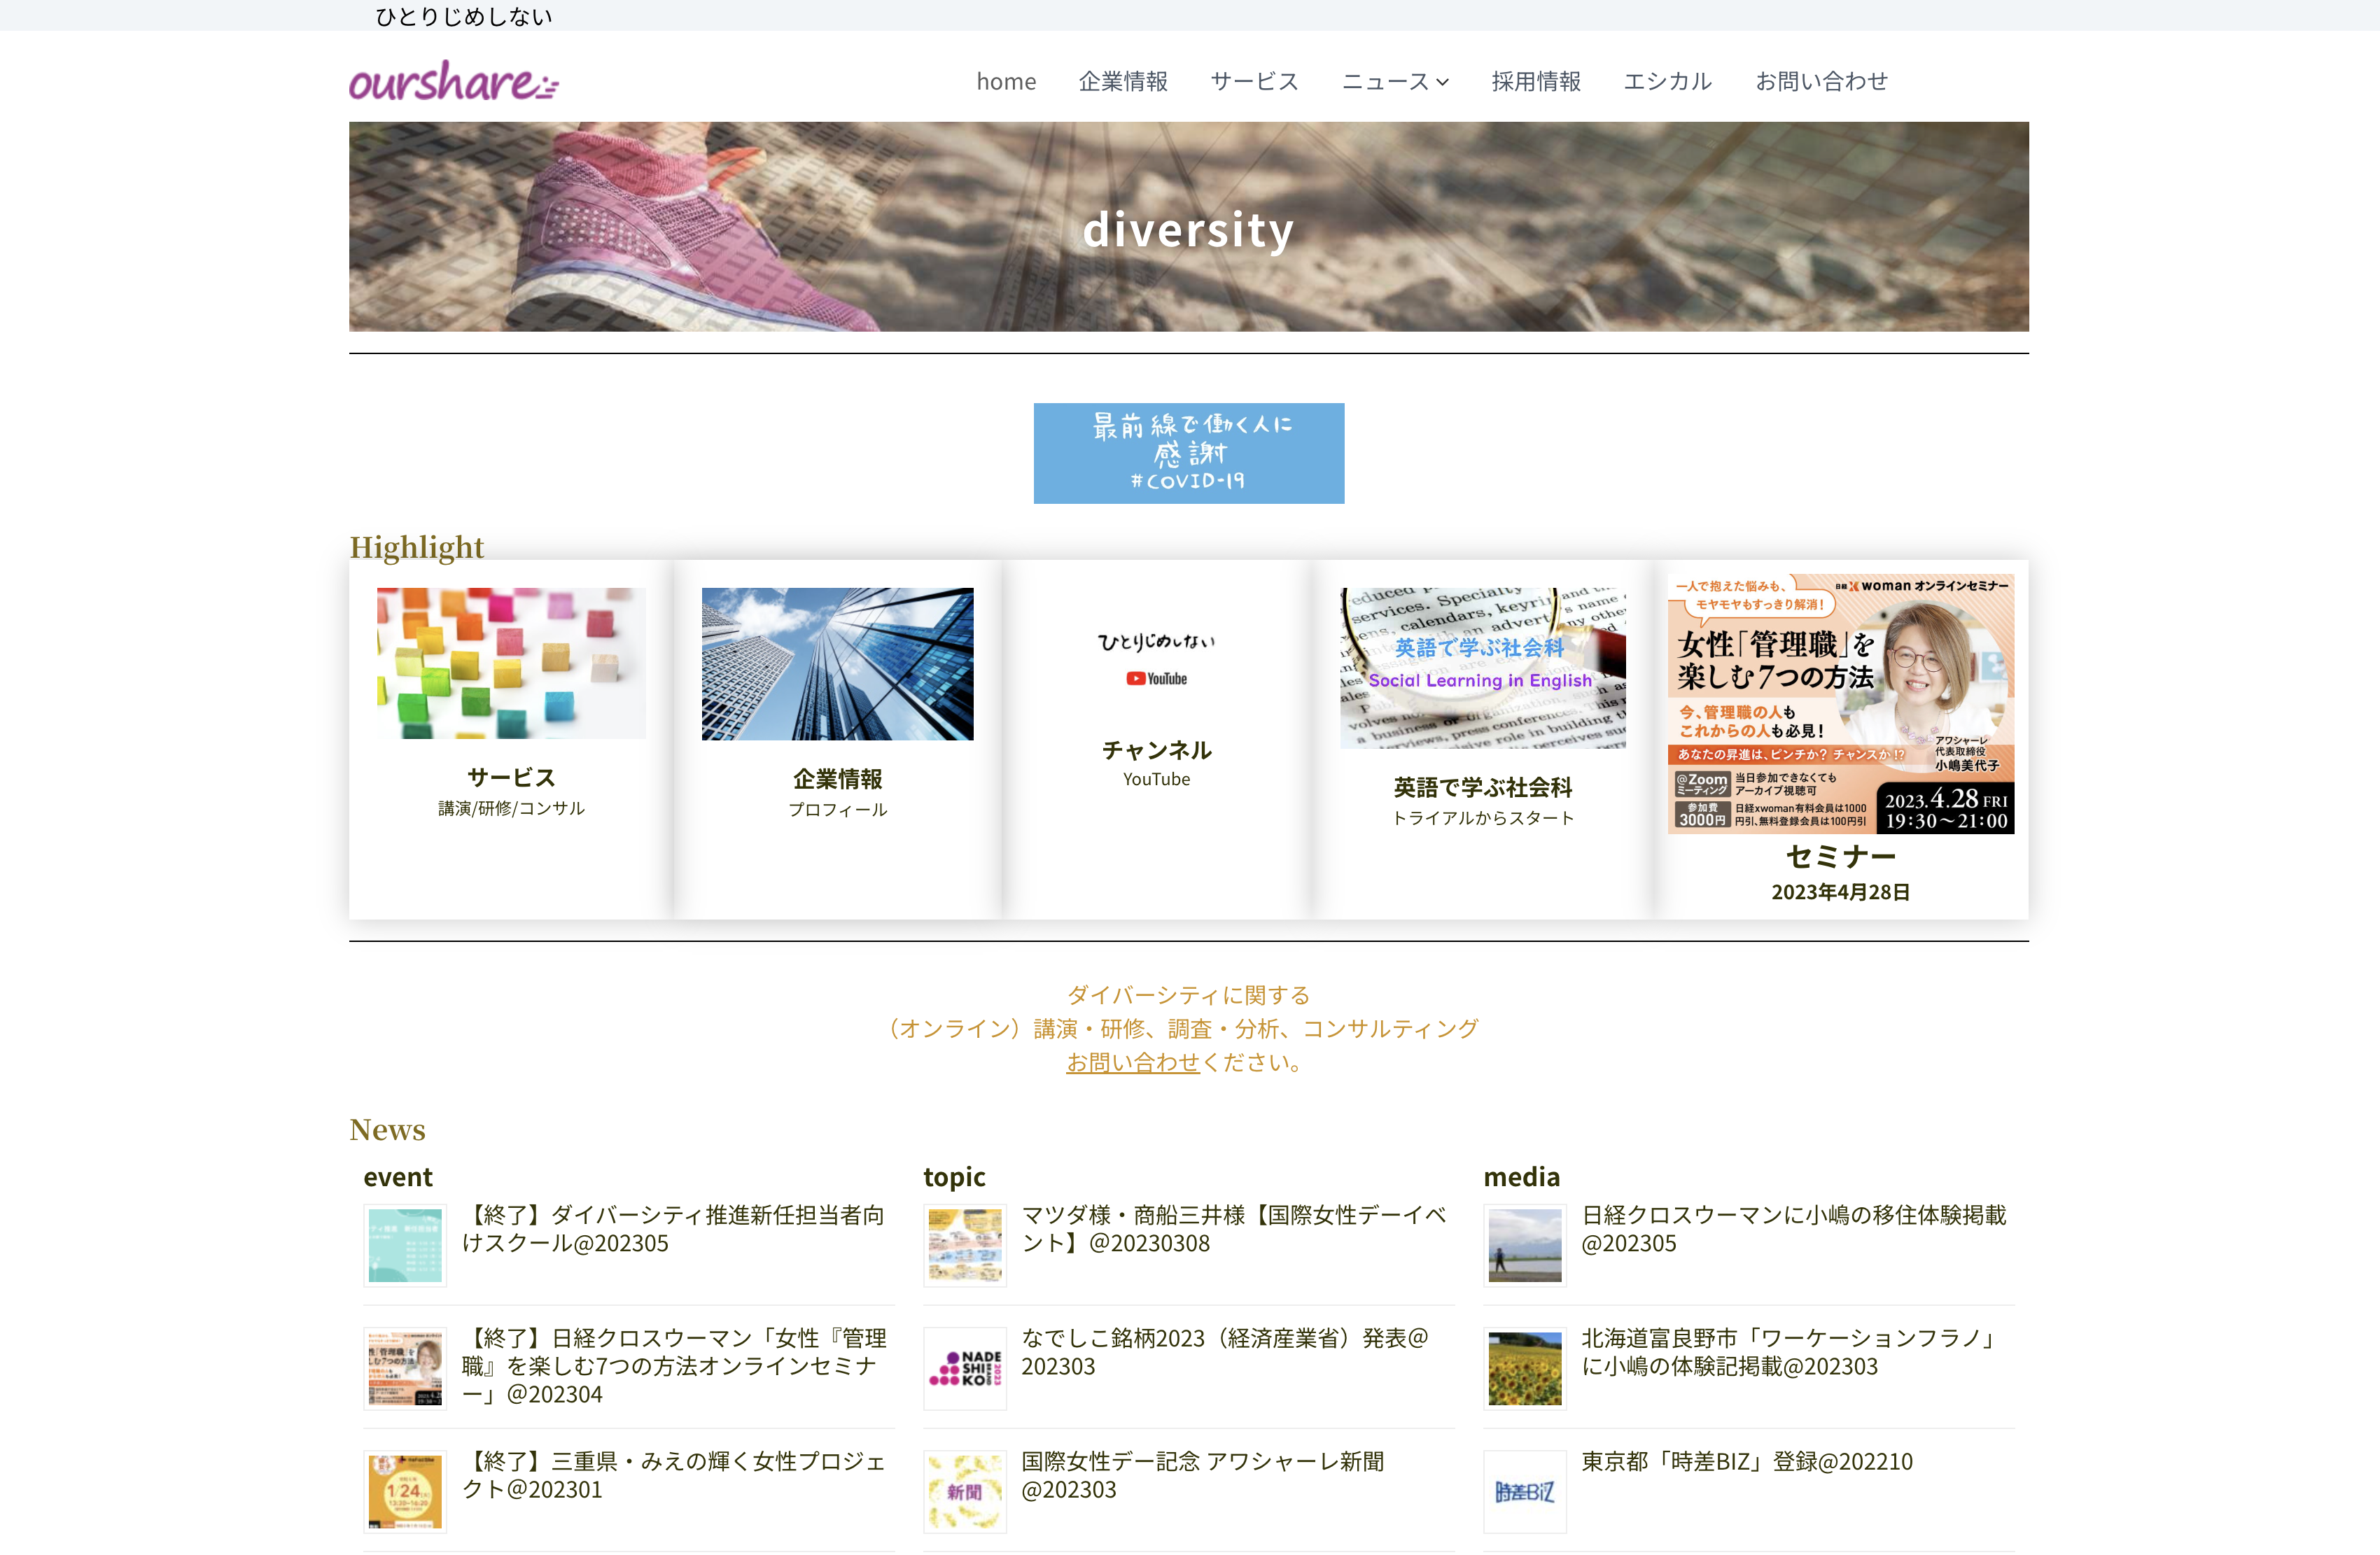Click the diversity hero banner image
The width and height of the screenshot is (2380, 1555).
coord(1188,227)
